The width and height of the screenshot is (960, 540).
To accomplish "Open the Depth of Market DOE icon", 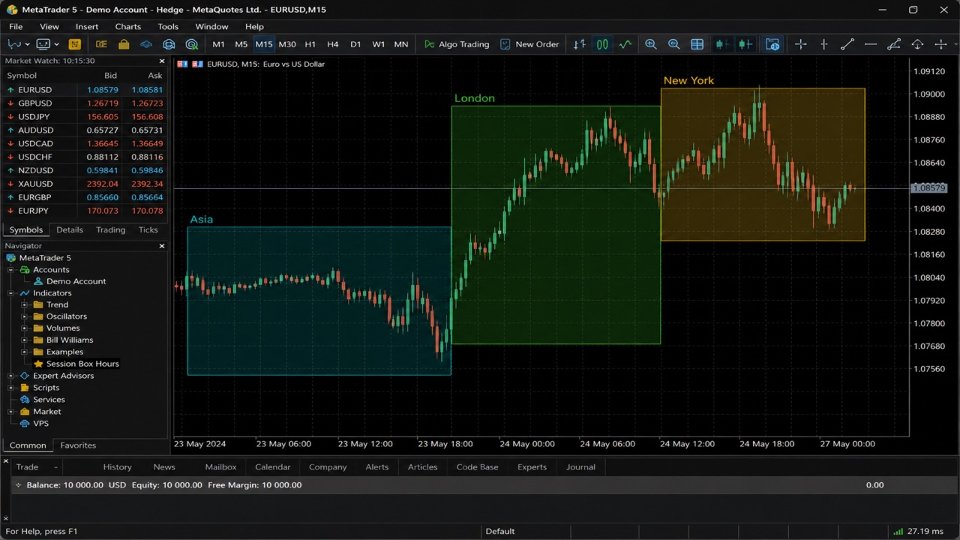I will [101, 44].
